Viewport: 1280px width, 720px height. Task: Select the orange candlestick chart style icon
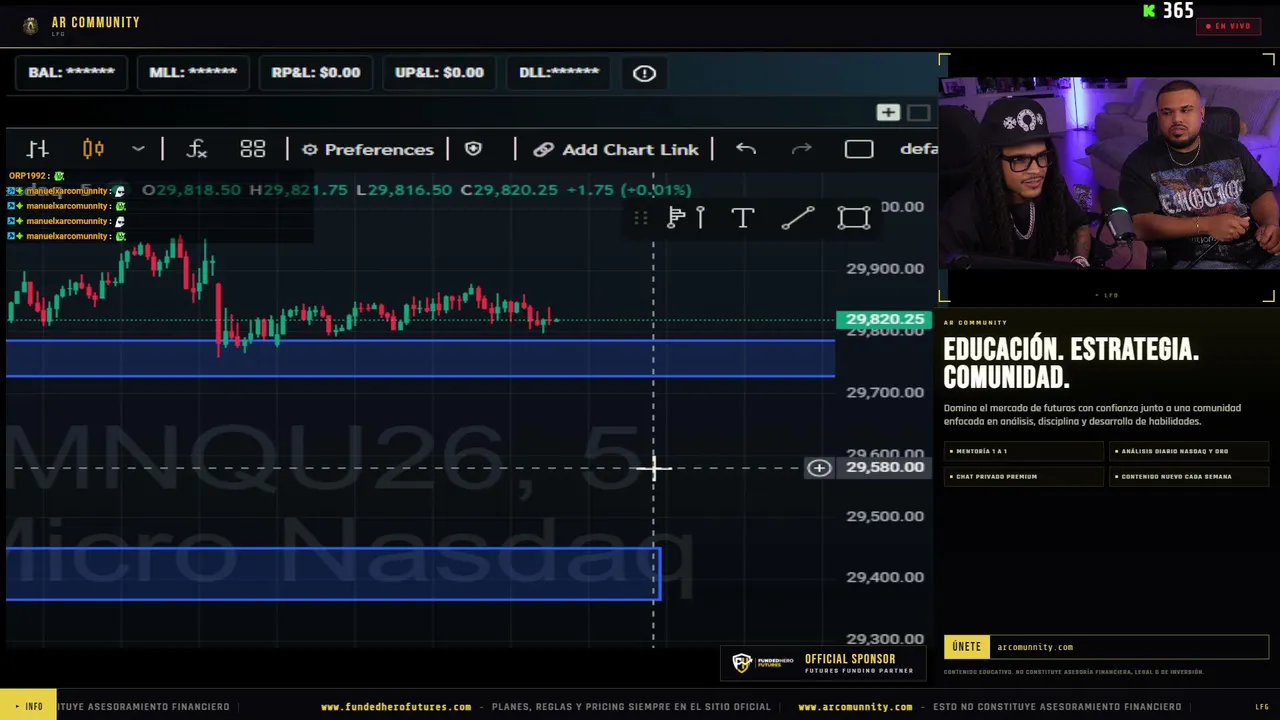point(93,149)
